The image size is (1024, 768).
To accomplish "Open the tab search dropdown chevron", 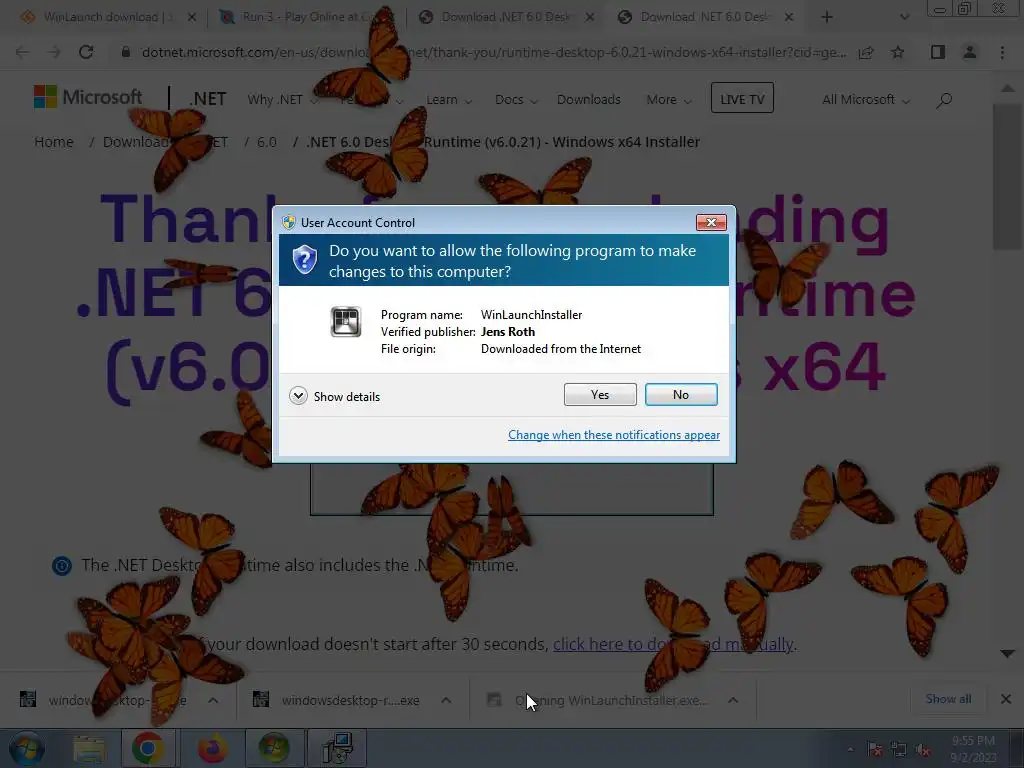I will [904, 18].
